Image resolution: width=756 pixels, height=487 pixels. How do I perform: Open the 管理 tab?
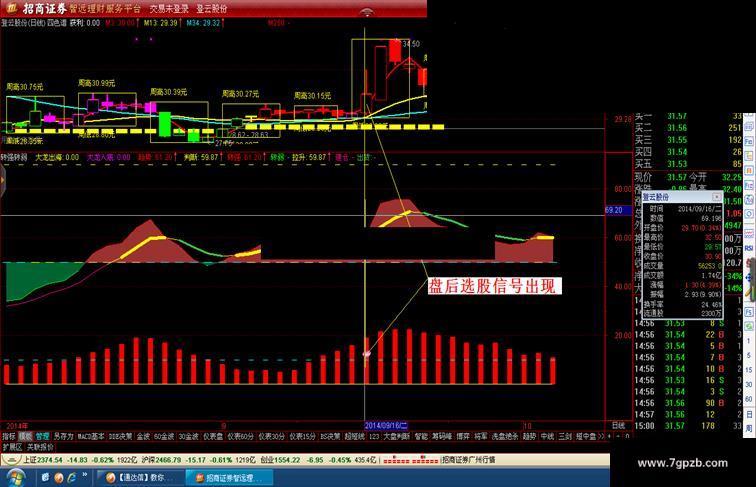click(42, 436)
